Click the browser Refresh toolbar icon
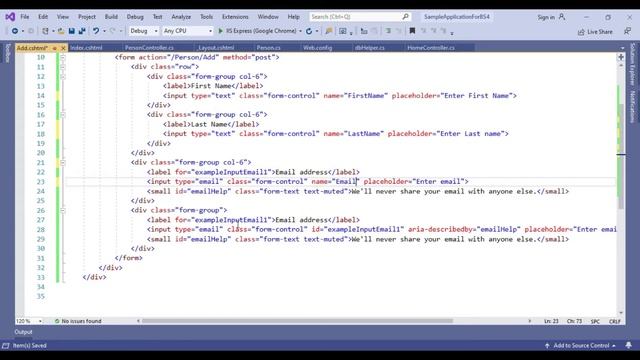640x360 pixels. tap(309, 31)
